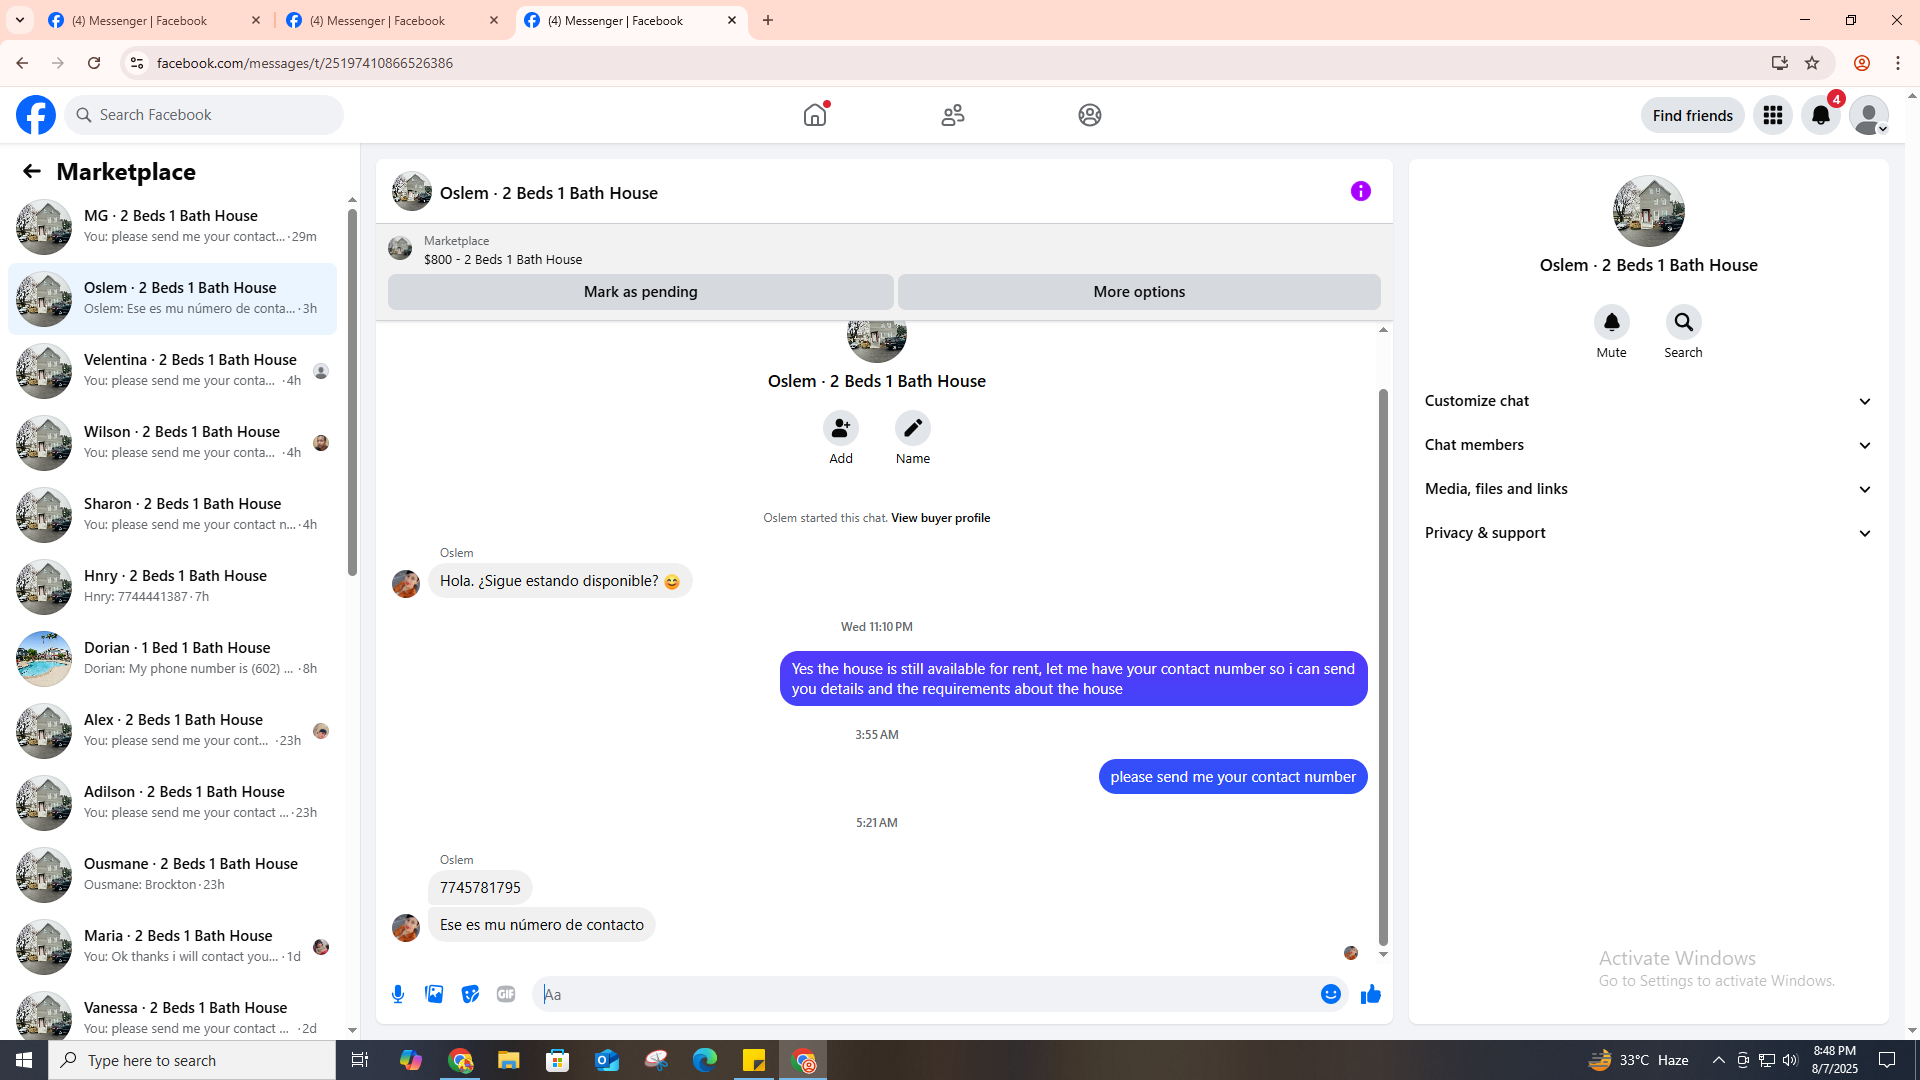The image size is (1920, 1080).
Task: Reload the page
Action: coord(94,63)
